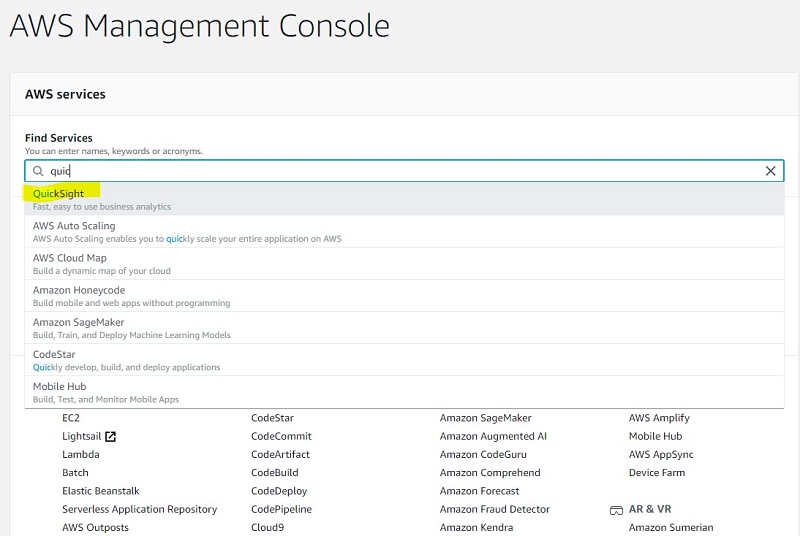The width and height of the screenshot is (800, 536).
Task: Go to Lambda service
Action: [81, 454]
